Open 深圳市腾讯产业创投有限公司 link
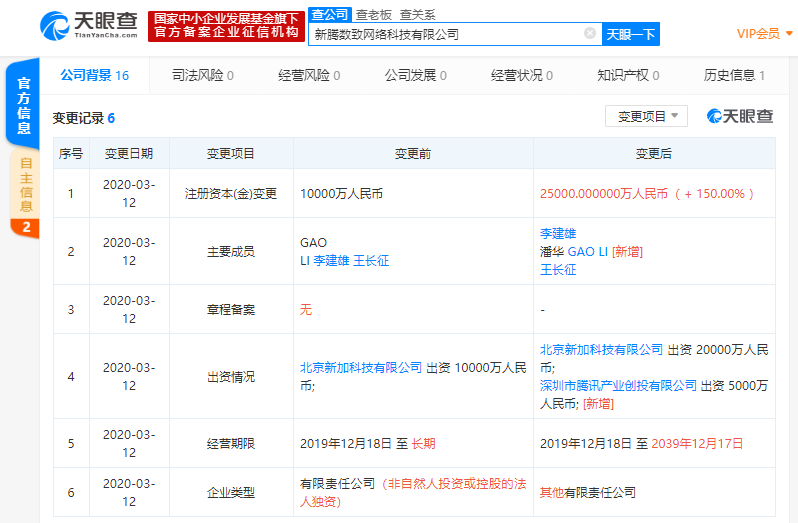This screenshot has width=798, height=523. pyautogui.click(x=618, y=385)
